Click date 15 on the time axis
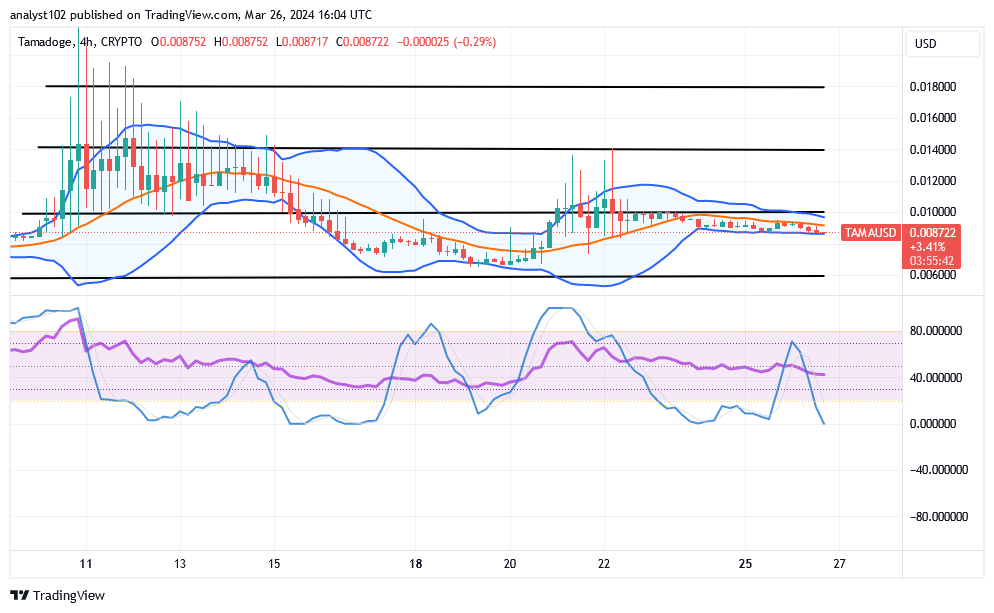The width and height of the screenshot is (994, 613). coord(274,564)
